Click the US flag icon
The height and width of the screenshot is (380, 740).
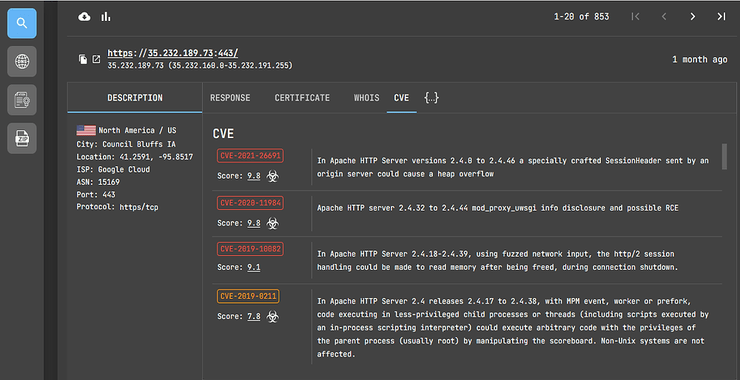pos(86,130)
